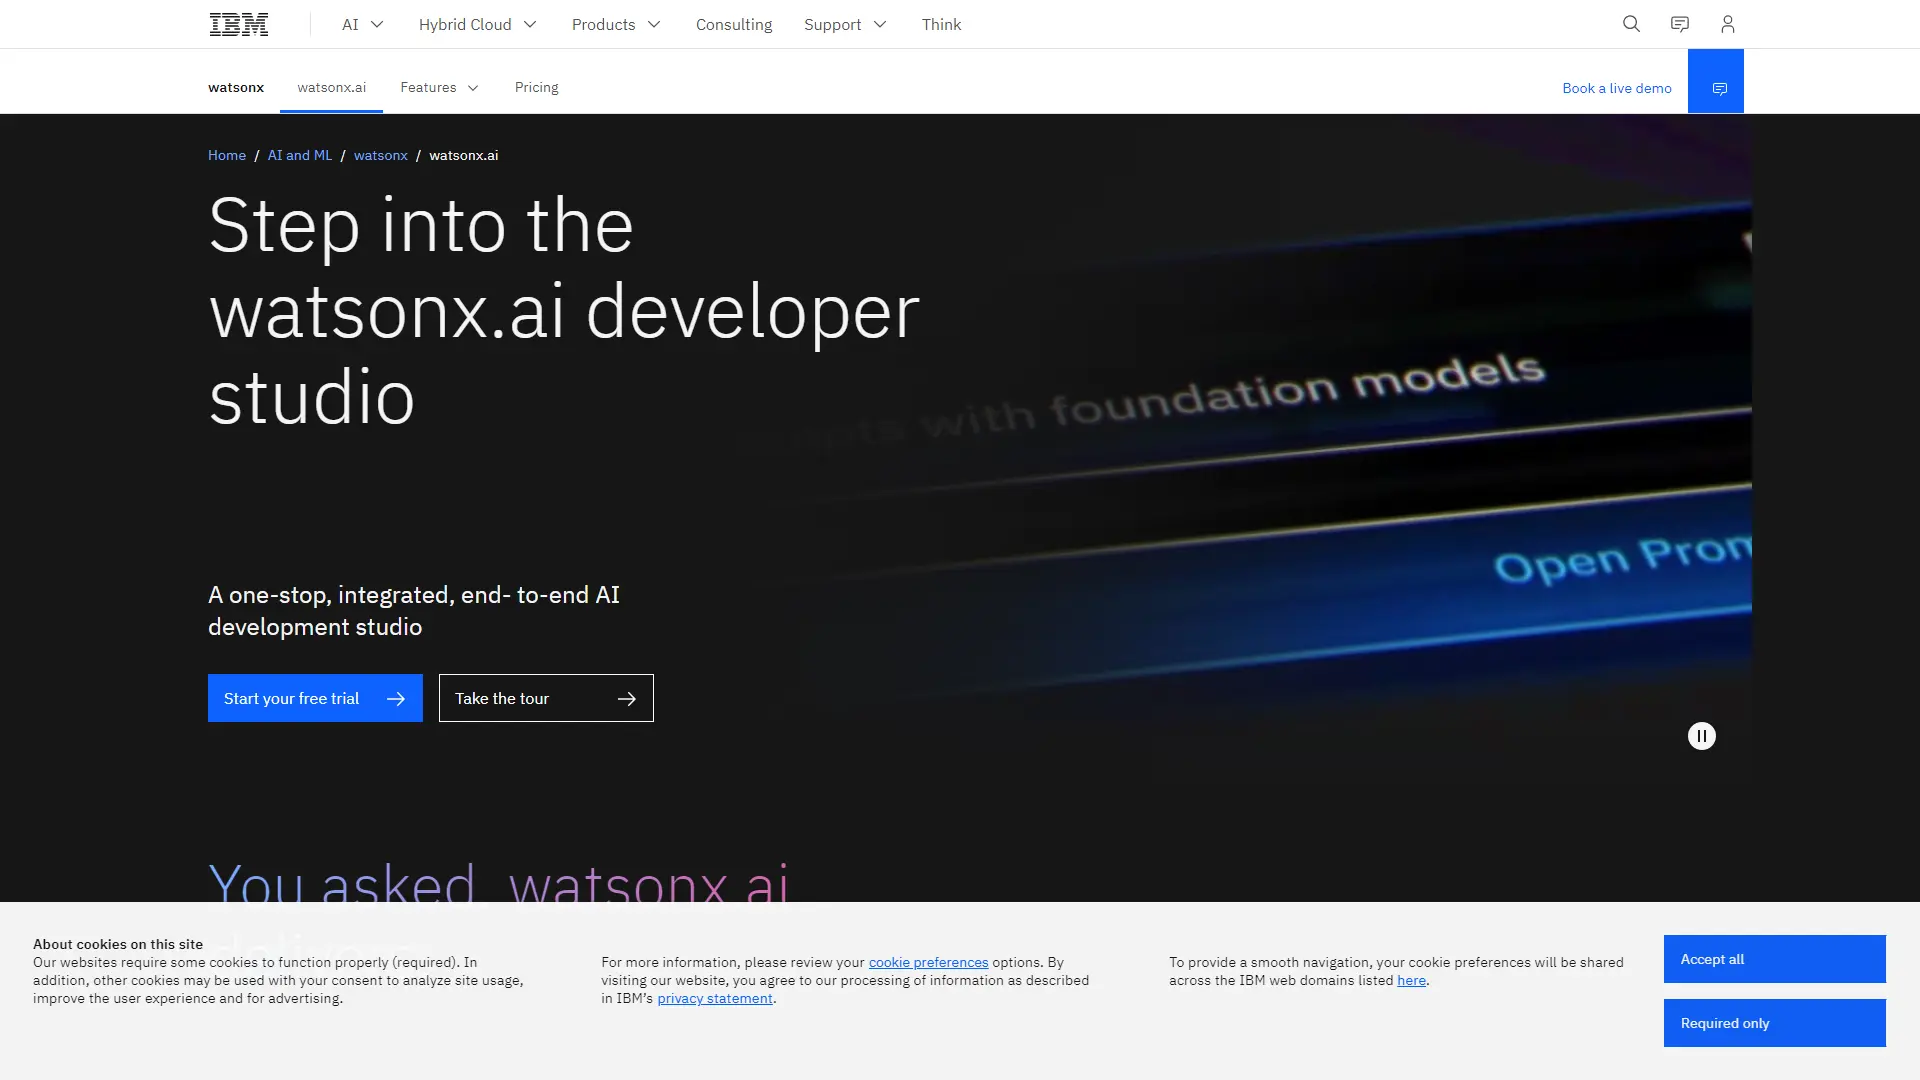Screen dimensions: 1920x1080
Task: Pause the hero background video
Action: coord(1701,736)
